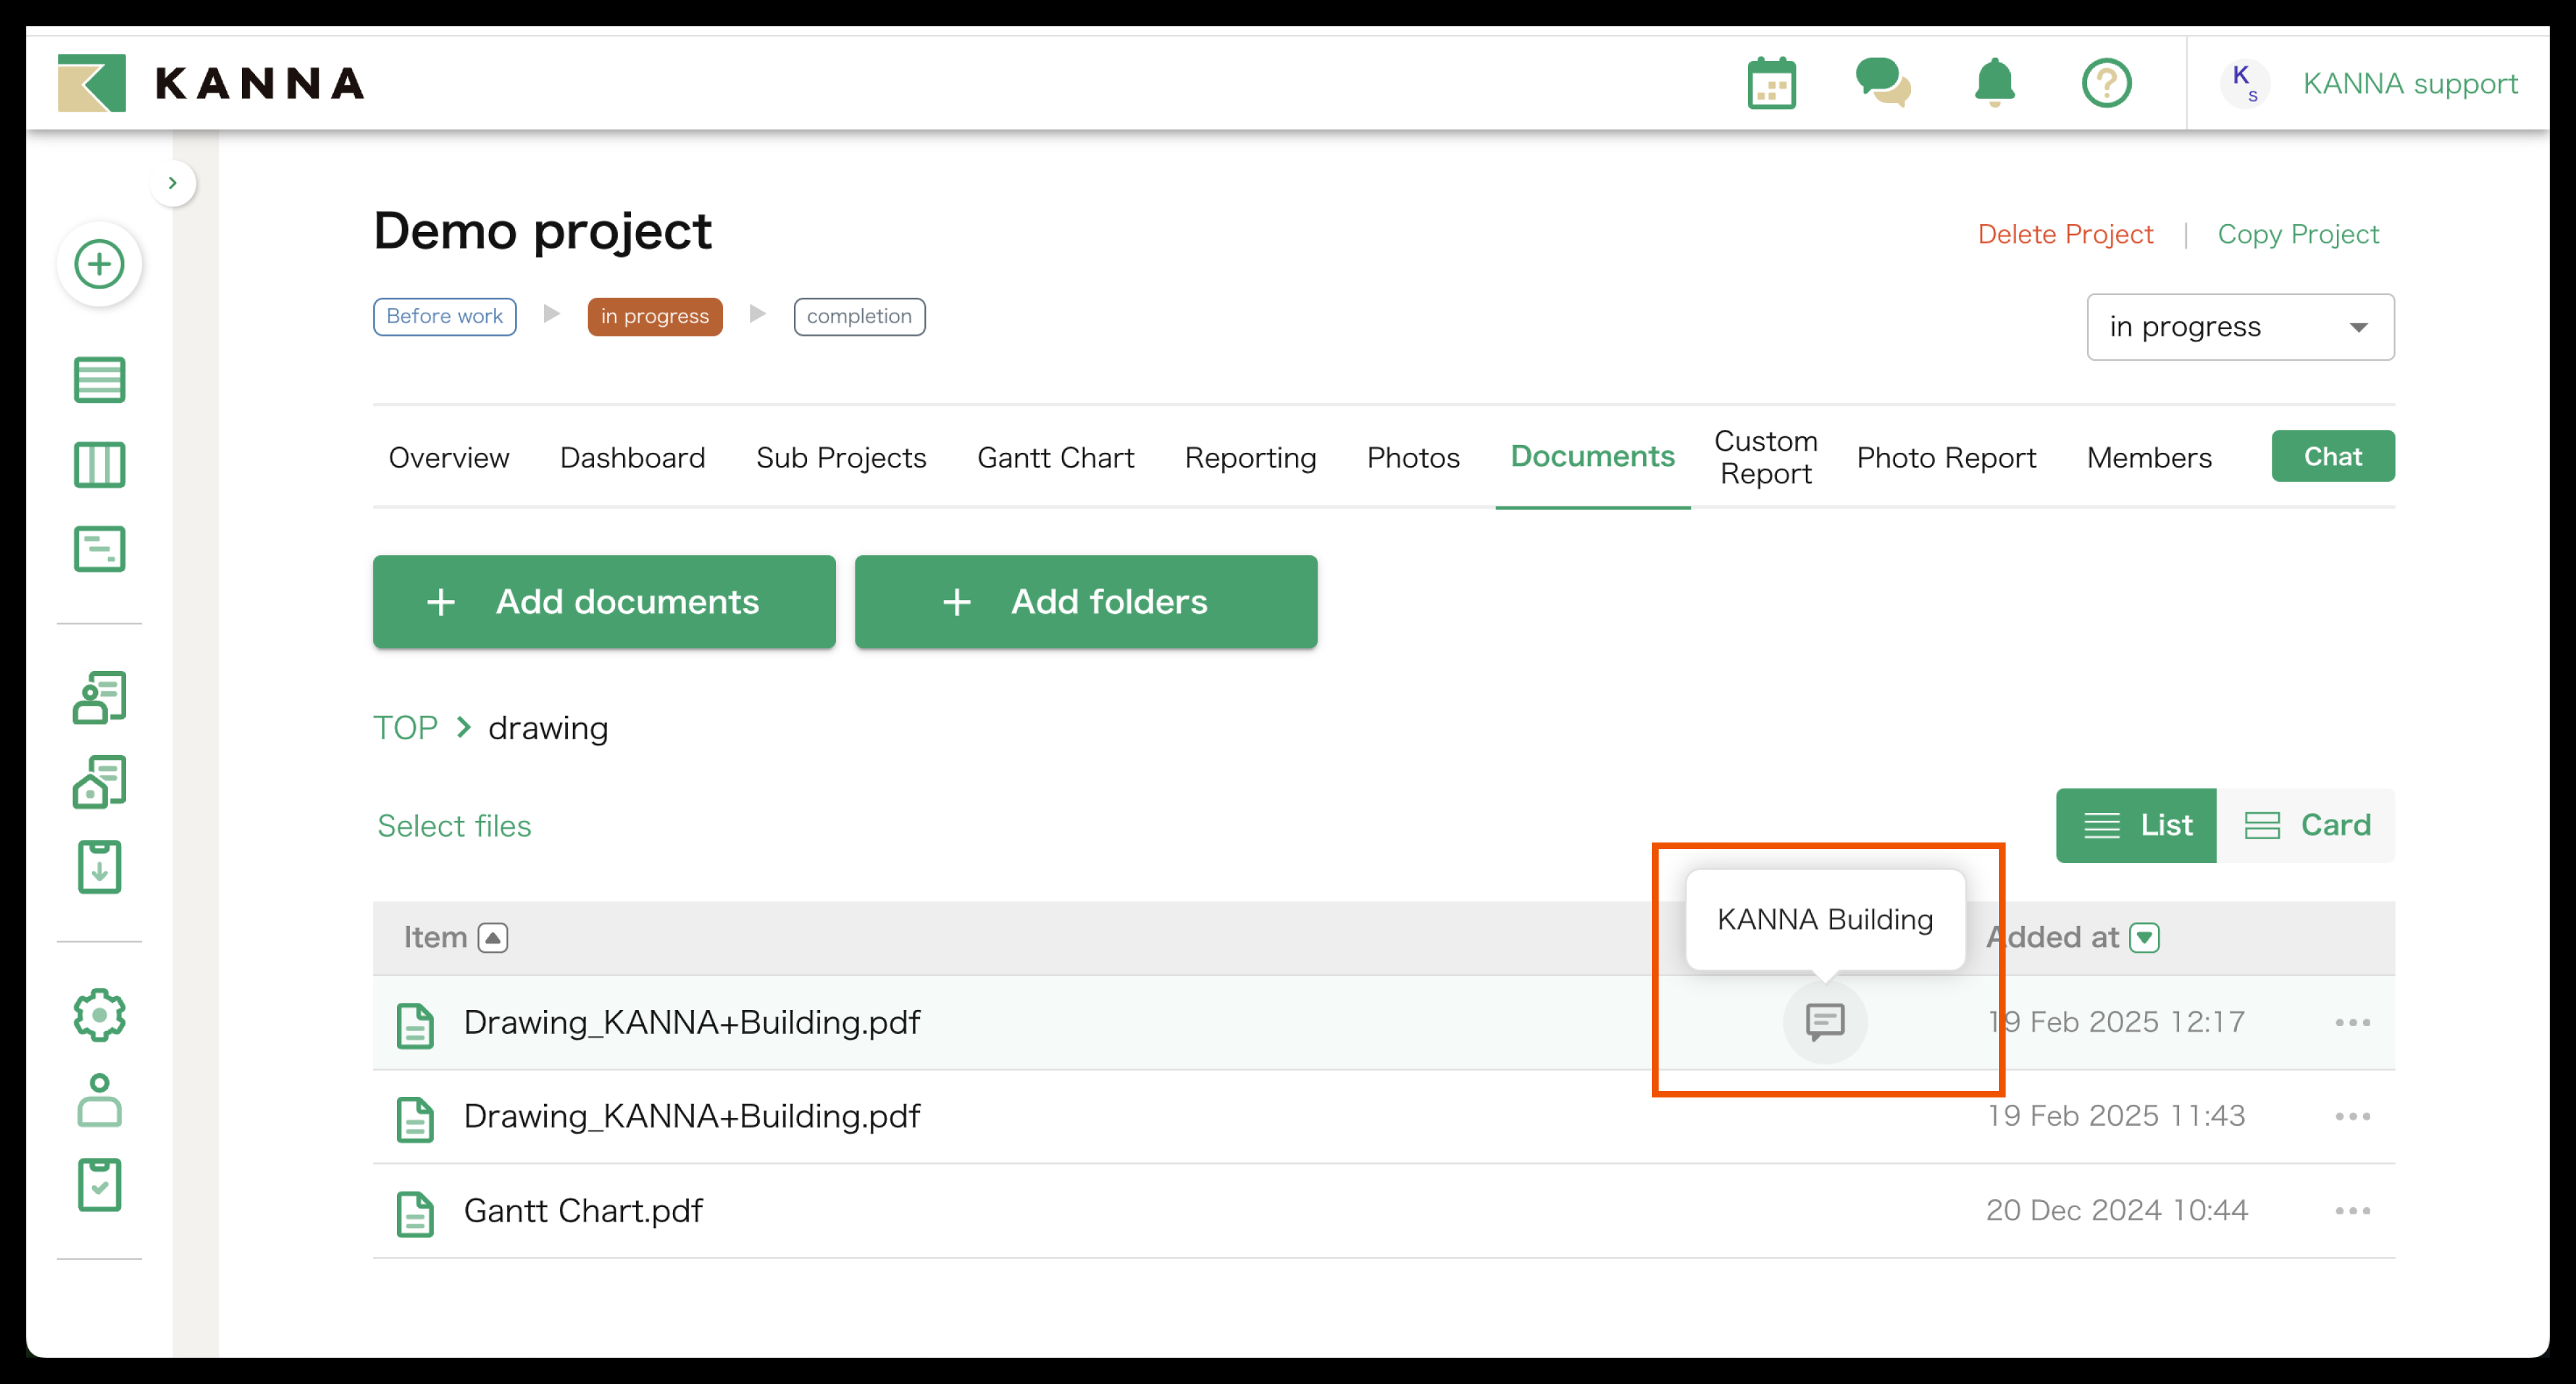Click the Add documents button

604,601
